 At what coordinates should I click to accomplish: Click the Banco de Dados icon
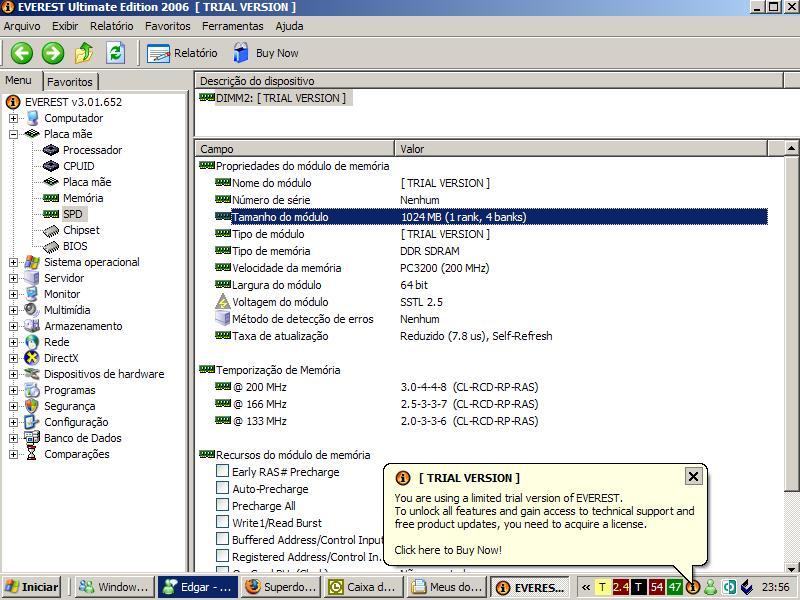32,438
